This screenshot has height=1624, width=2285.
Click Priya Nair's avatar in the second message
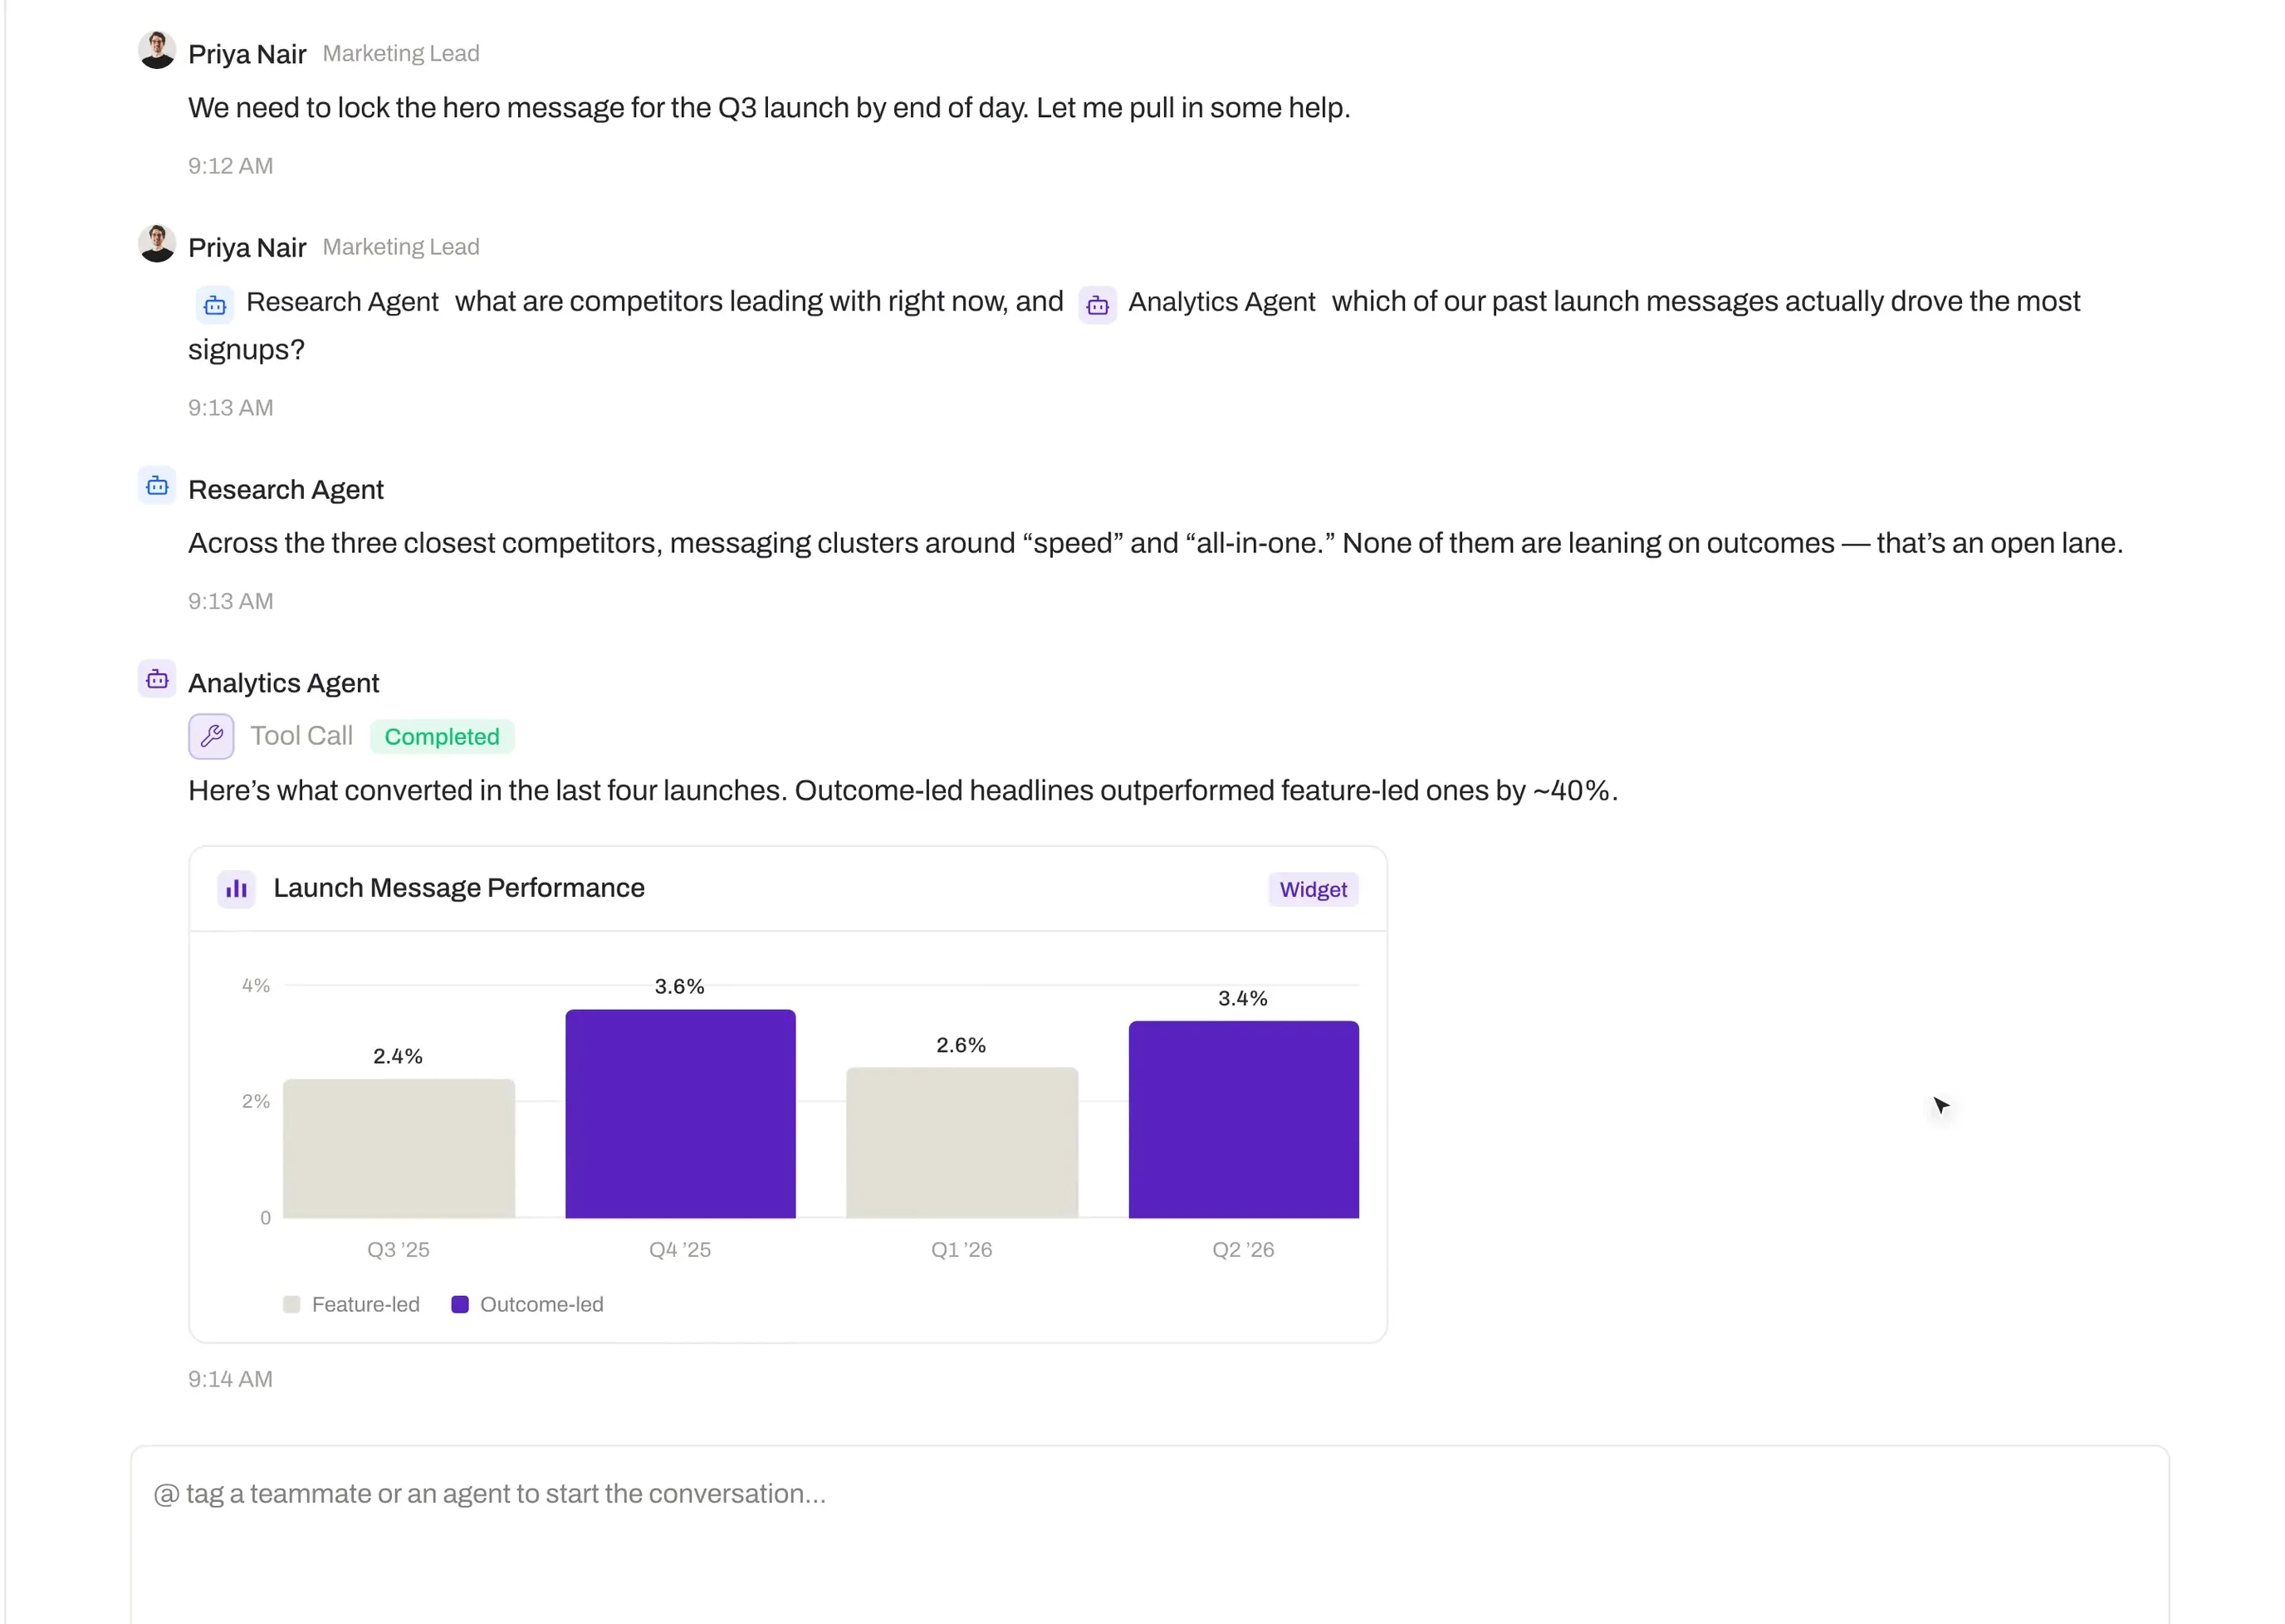coord(157,244)
